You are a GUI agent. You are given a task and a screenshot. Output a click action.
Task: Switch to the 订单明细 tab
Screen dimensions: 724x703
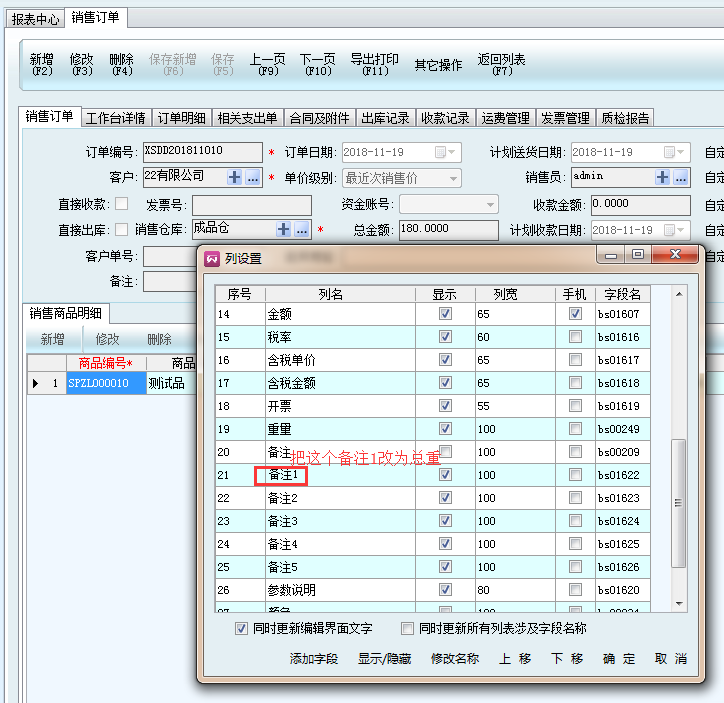tap(182, 118)
